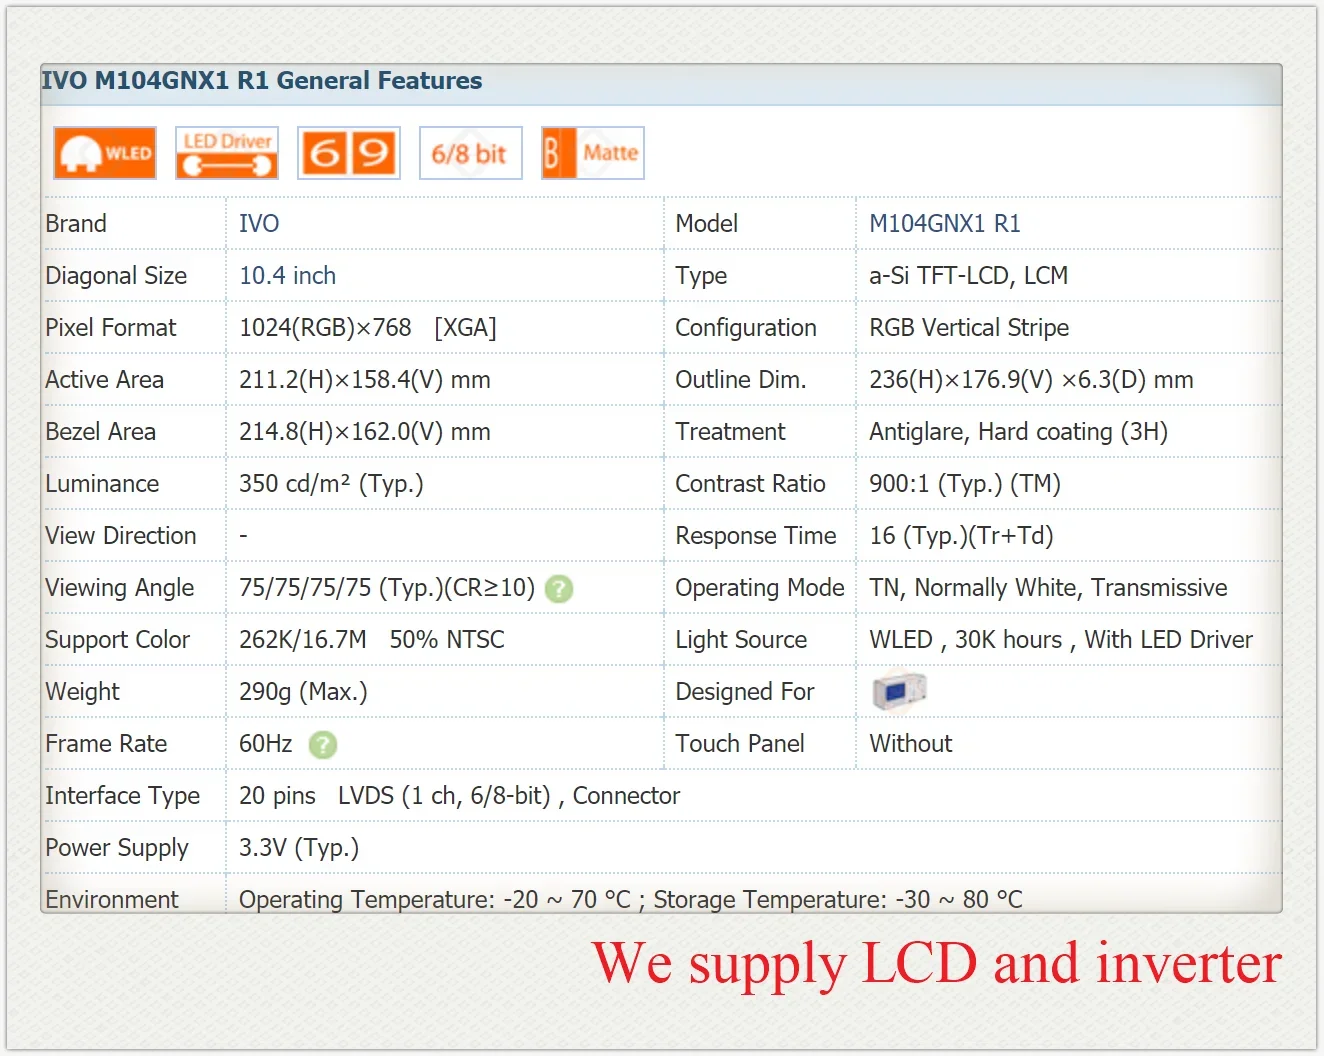Open the IVO brand link
1324x1056 pixels.
(259, 224)
